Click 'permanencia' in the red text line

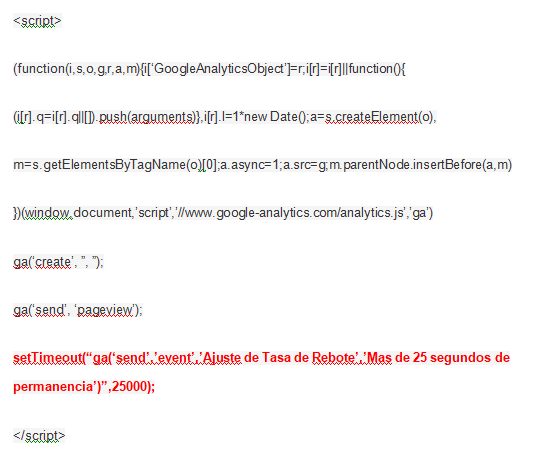(53, 387)
